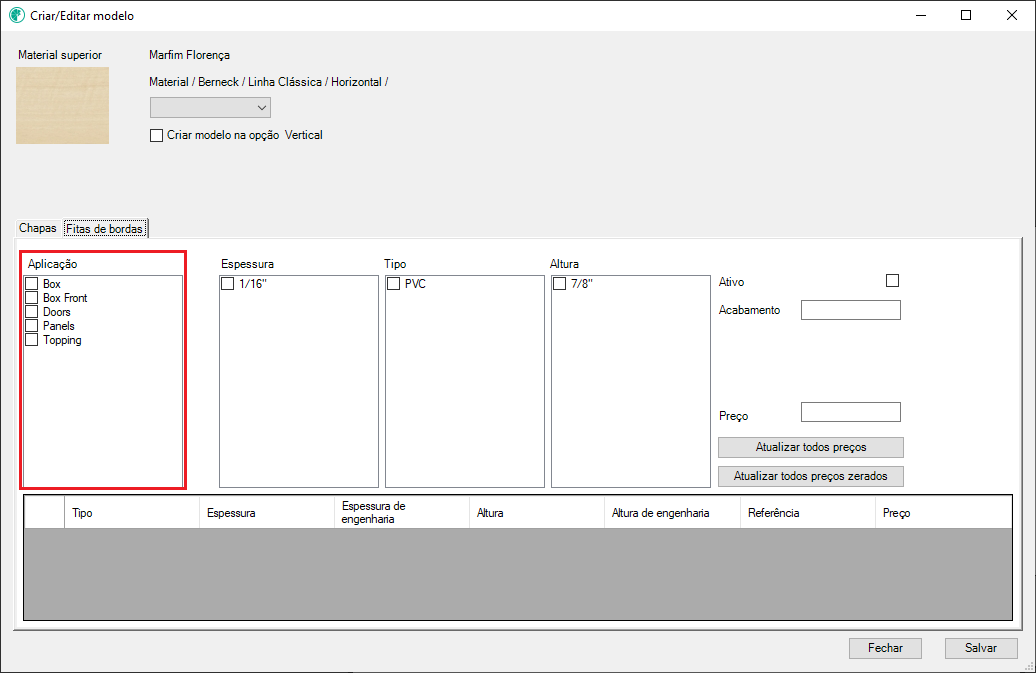Viewport: 1036px width, 673px height.
Task: Enable the Doors application checkbox
Action: (32, 312)
